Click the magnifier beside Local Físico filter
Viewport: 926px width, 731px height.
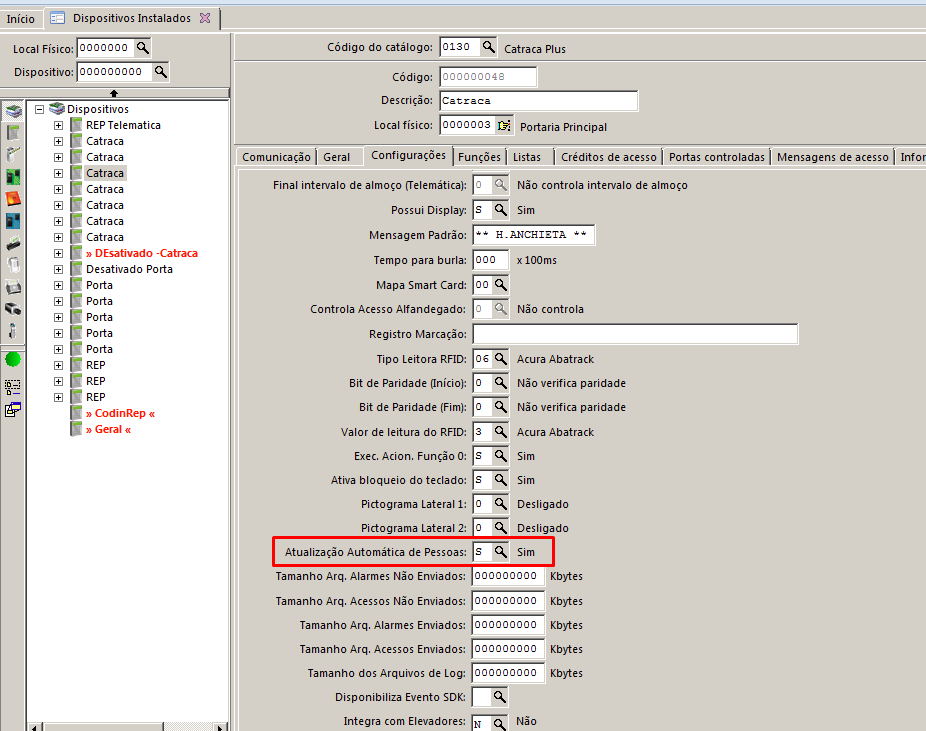point(143,48)
